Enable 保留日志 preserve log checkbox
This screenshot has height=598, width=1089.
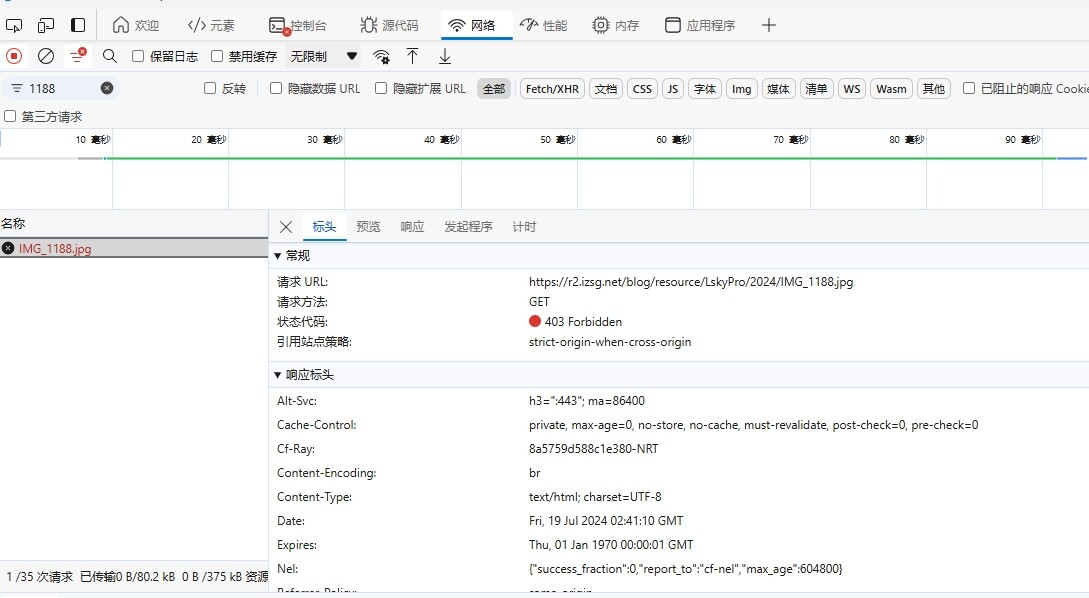[138, 56]
